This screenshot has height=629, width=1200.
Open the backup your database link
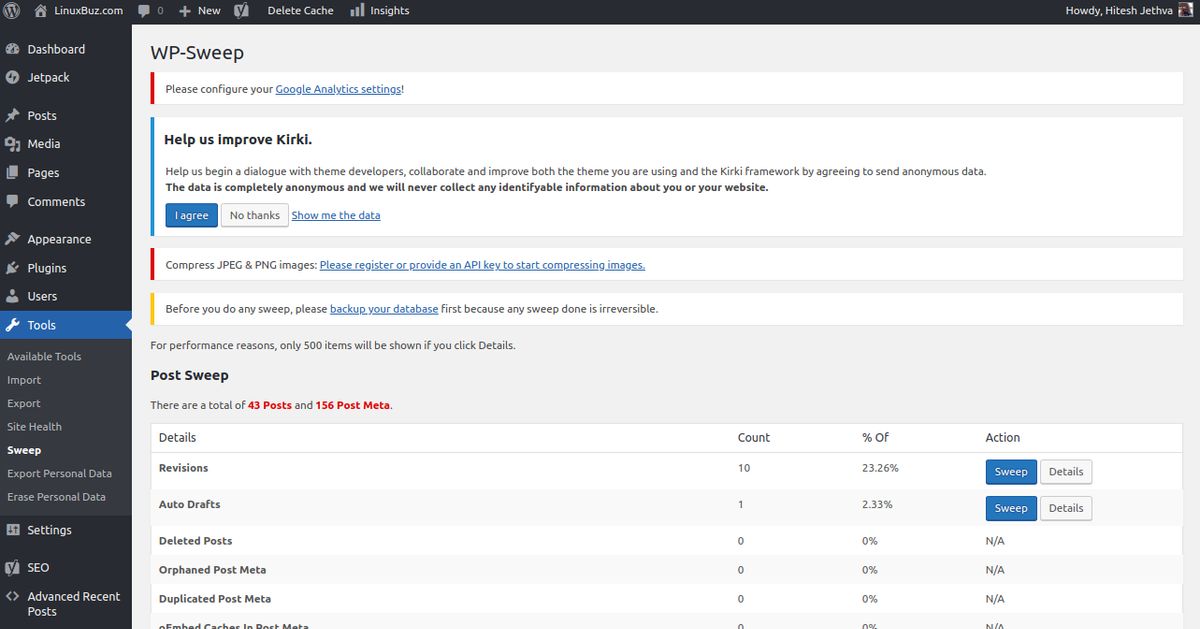pyautogui.click(x=384, y=309)
